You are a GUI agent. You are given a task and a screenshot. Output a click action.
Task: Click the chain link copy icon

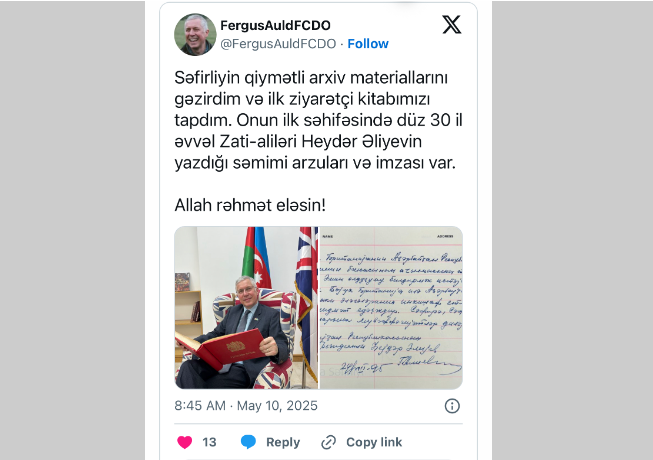tap(329, 442)
